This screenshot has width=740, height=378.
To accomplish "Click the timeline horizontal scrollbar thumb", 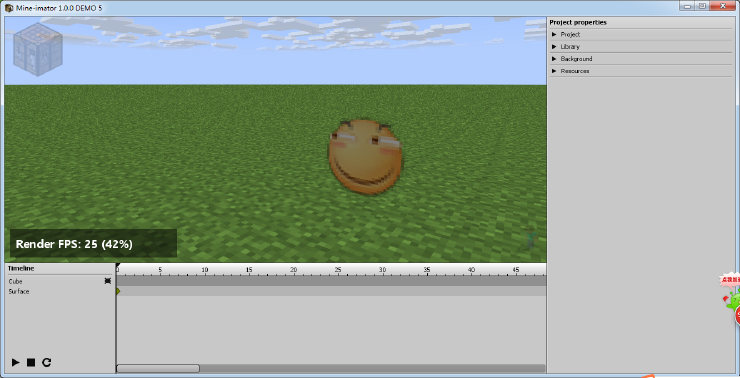I will pyautogui.click(x=158, y=368).
